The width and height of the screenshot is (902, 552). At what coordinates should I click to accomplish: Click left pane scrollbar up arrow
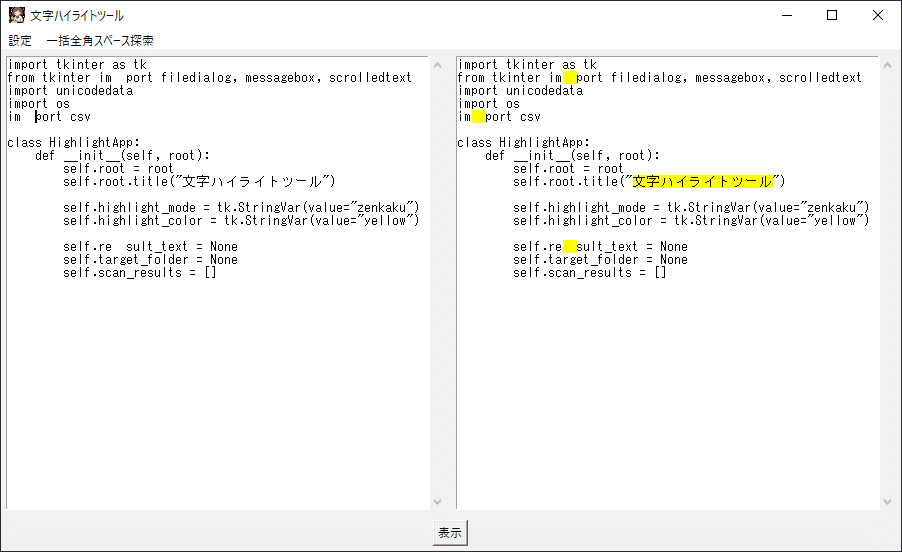437,66
